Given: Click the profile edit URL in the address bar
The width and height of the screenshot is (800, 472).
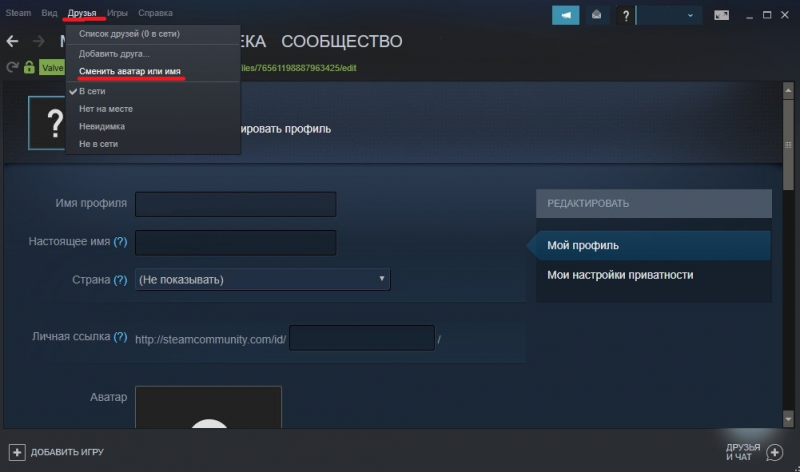Looking at the screenshot, I should pyautogui.click(x=298, y=68).
